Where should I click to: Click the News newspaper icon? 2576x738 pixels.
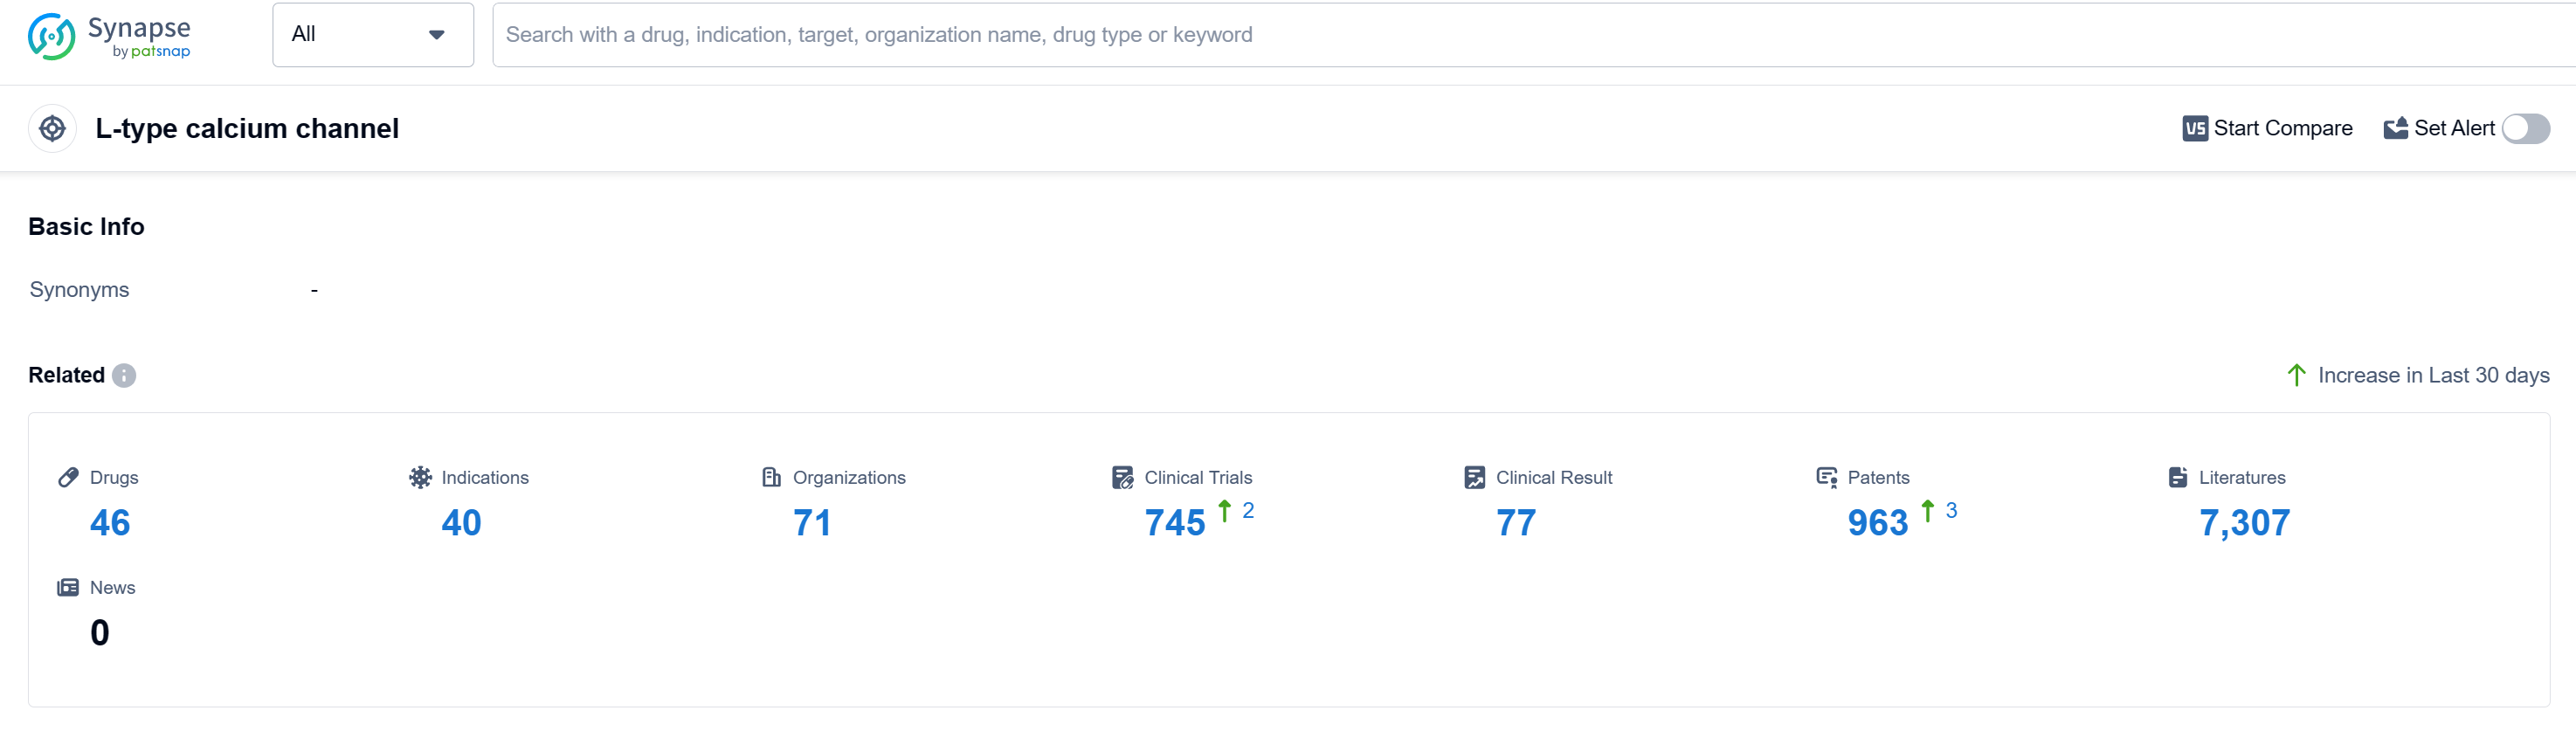coord(68,588)
